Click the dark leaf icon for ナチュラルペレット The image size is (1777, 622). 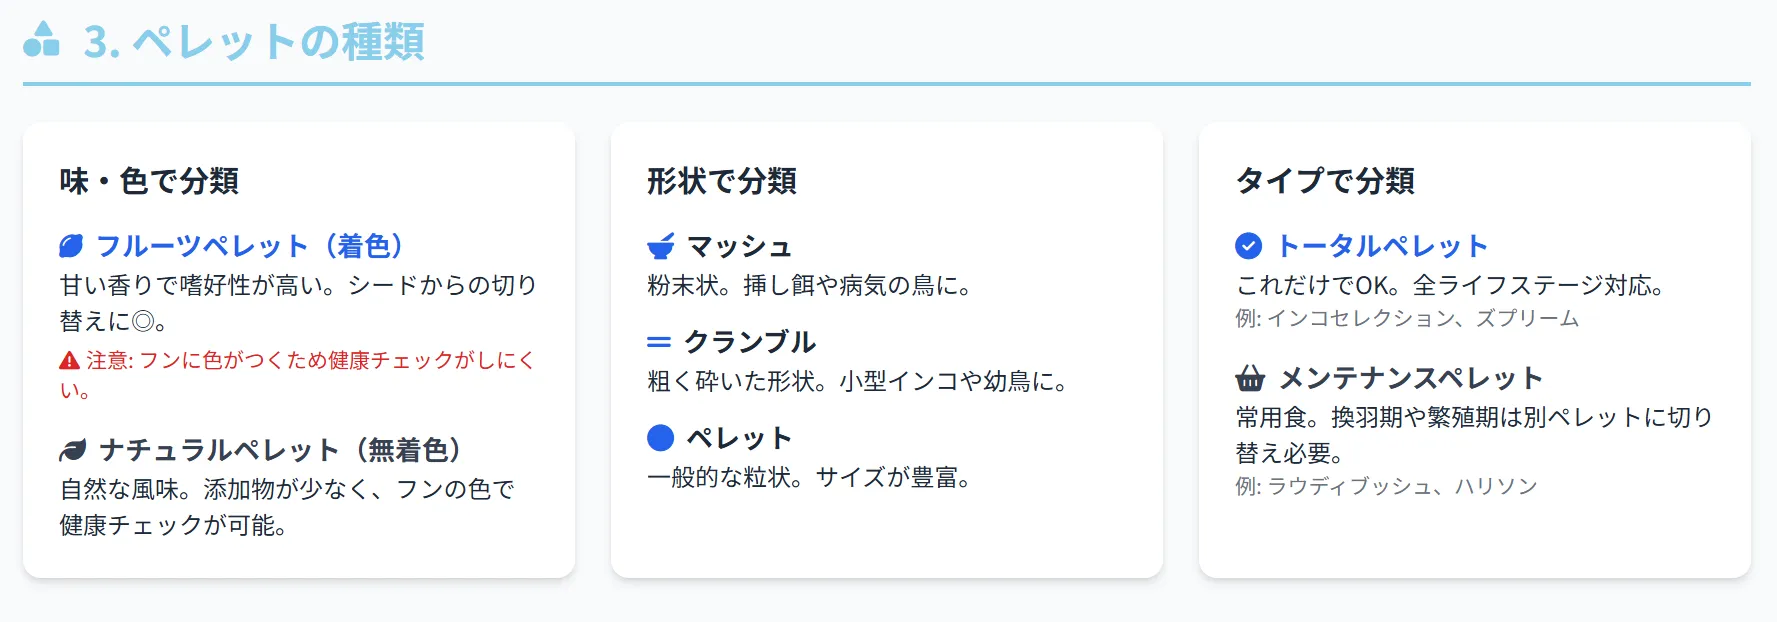pyautogui.click(x=73, y=451)
